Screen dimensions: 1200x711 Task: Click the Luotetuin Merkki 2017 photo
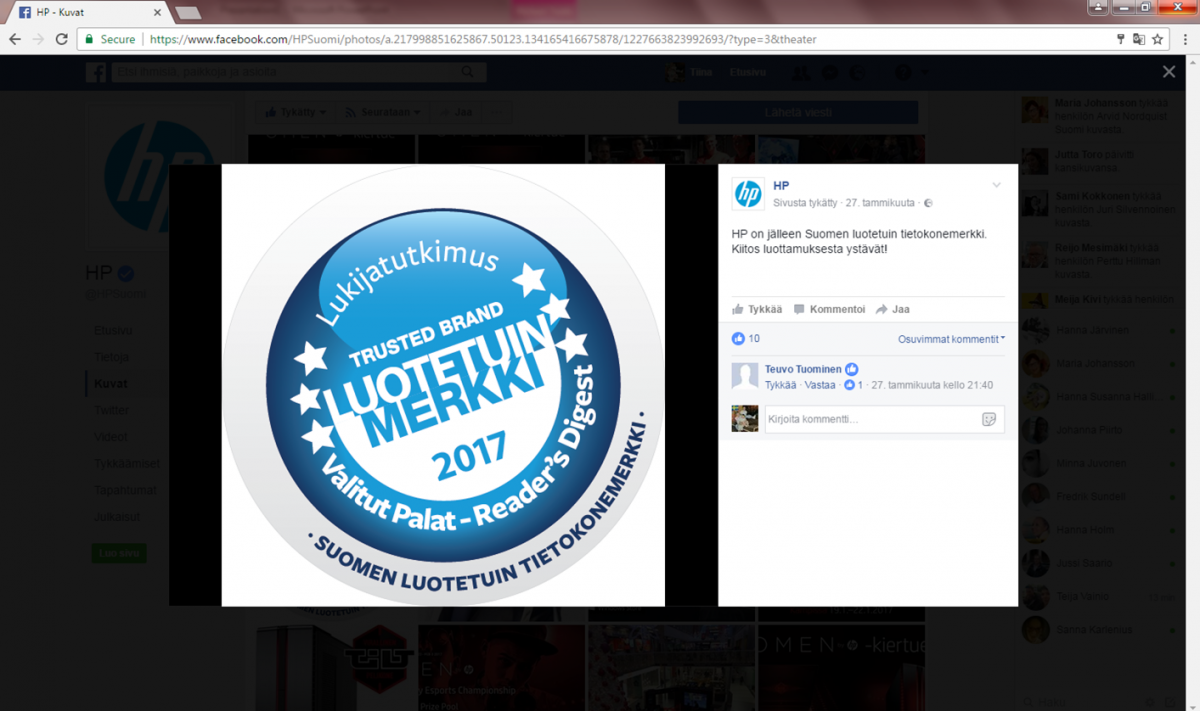[x=443, y=385]
